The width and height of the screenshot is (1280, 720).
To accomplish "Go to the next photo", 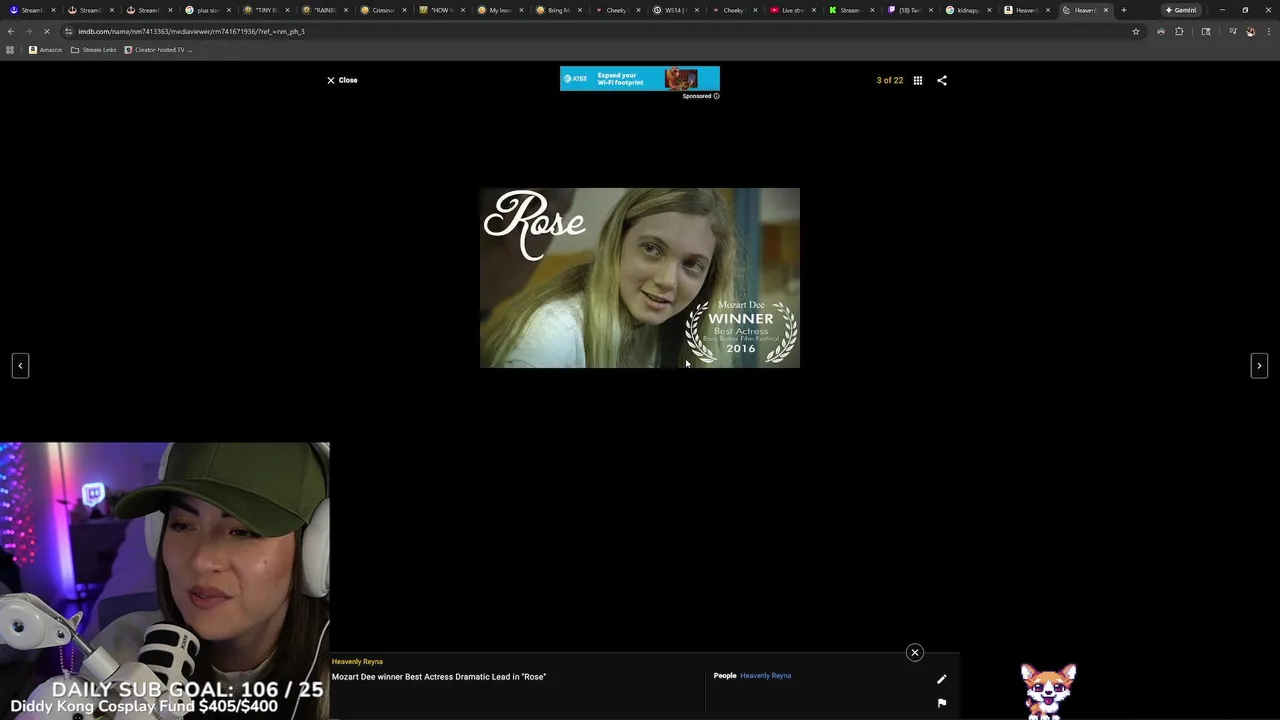I will (x=1259, y=366).
